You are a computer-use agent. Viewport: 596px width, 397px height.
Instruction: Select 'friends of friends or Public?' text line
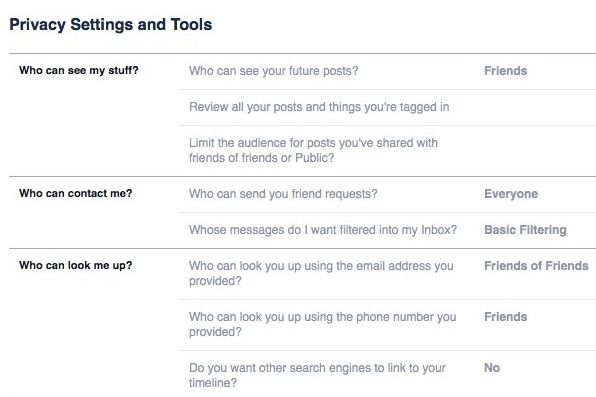coord(262,158)
